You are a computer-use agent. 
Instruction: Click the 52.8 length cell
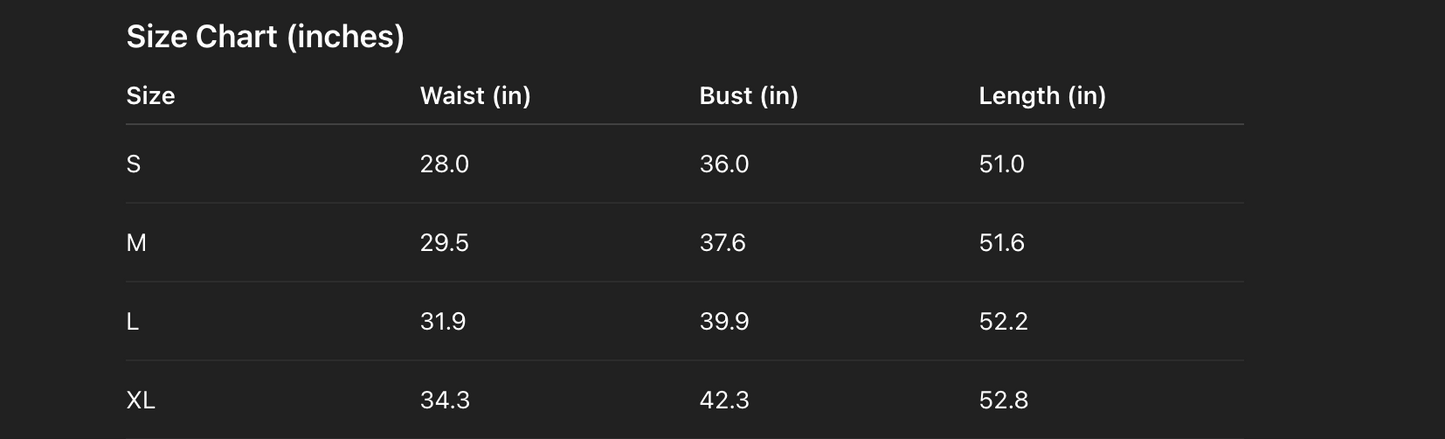click(1003, 401)
